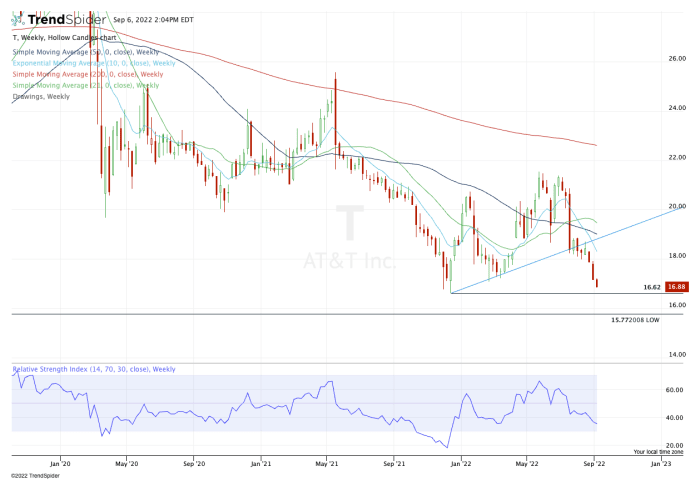Select the Simple Moving Average 21 legend
This screenshot has height=481, width=700.
(x=86, y=85)
